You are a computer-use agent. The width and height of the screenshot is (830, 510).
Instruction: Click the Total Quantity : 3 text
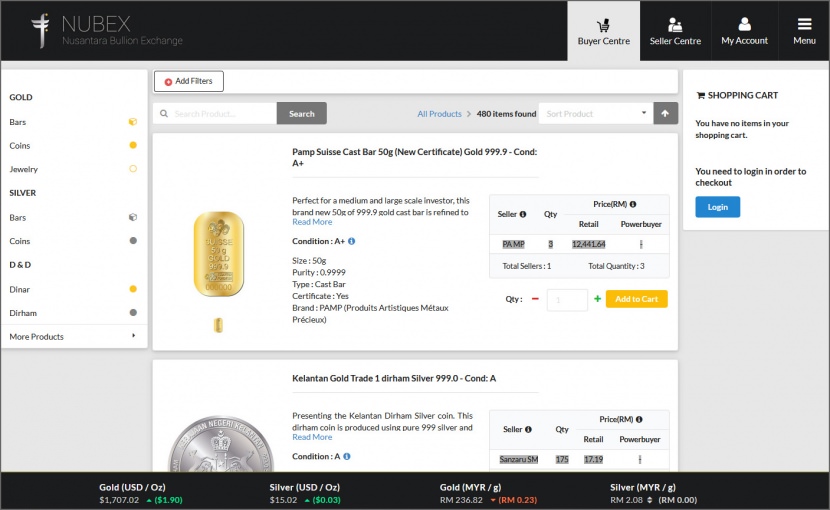(616, 266)
